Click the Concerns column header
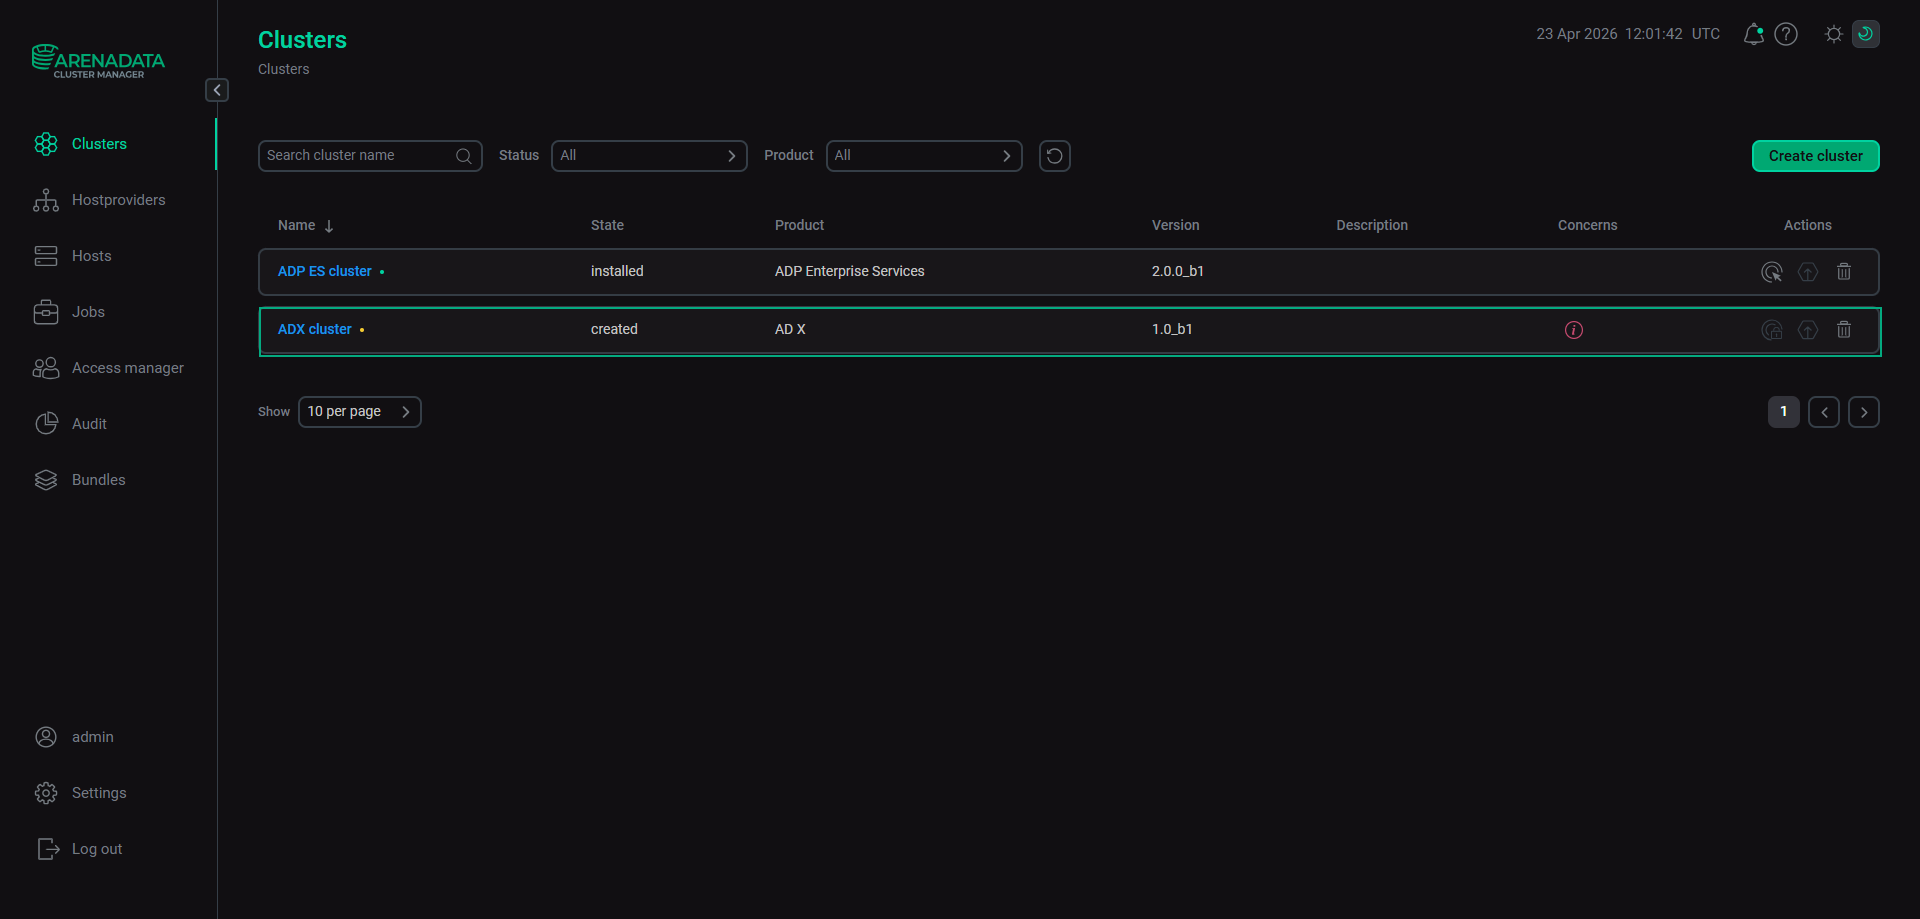This screenshot has width=1920, height=919. pos(1588,226)
